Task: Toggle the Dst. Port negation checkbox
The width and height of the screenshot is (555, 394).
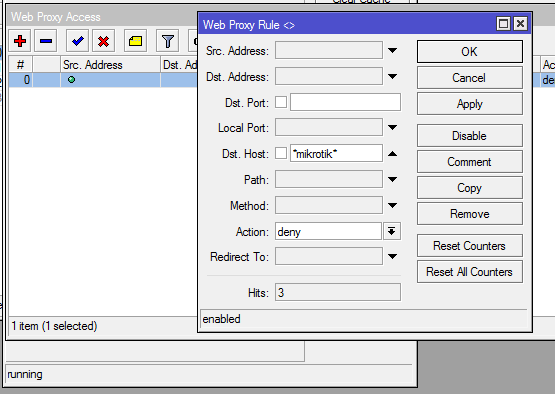Action: [x=281, y=102]
